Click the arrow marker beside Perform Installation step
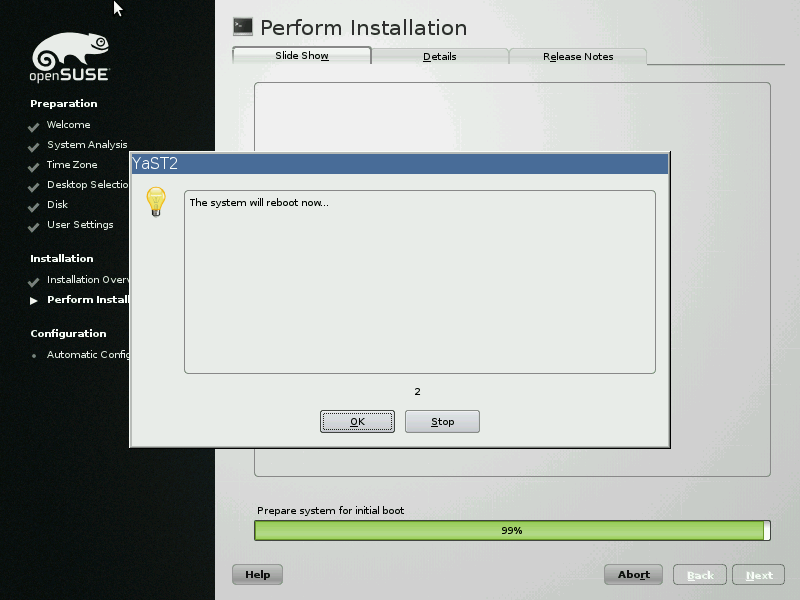 pyautogui.click(x=34, y=300)
